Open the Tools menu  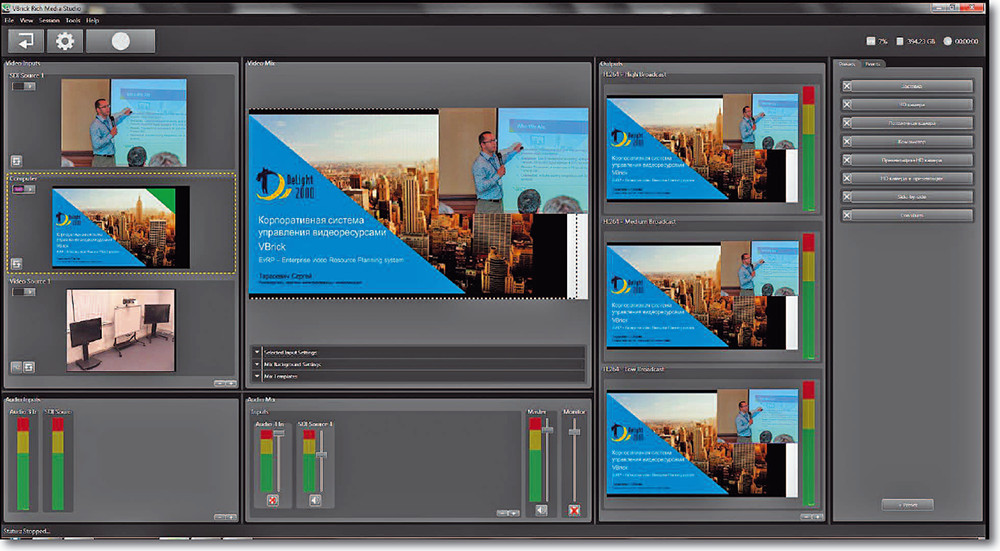72,20
